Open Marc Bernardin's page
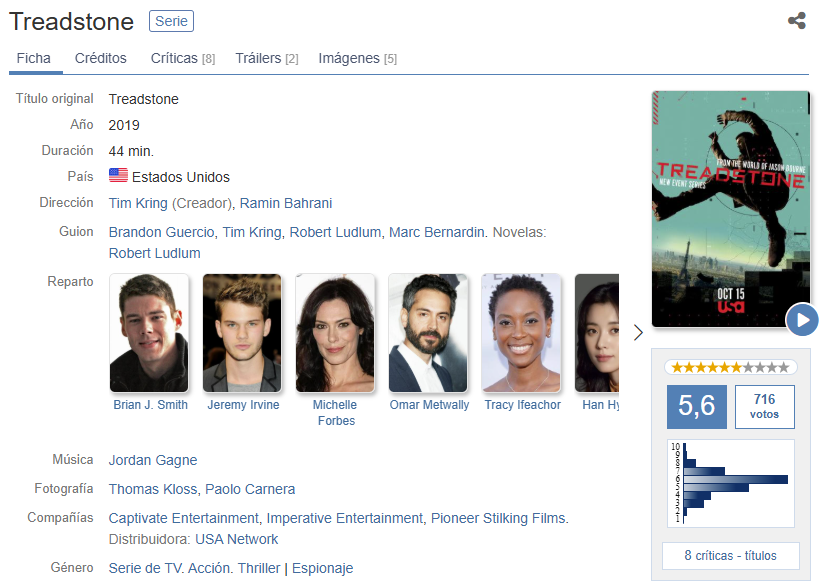This screenshot has height=582, width=823. [437, 232]
